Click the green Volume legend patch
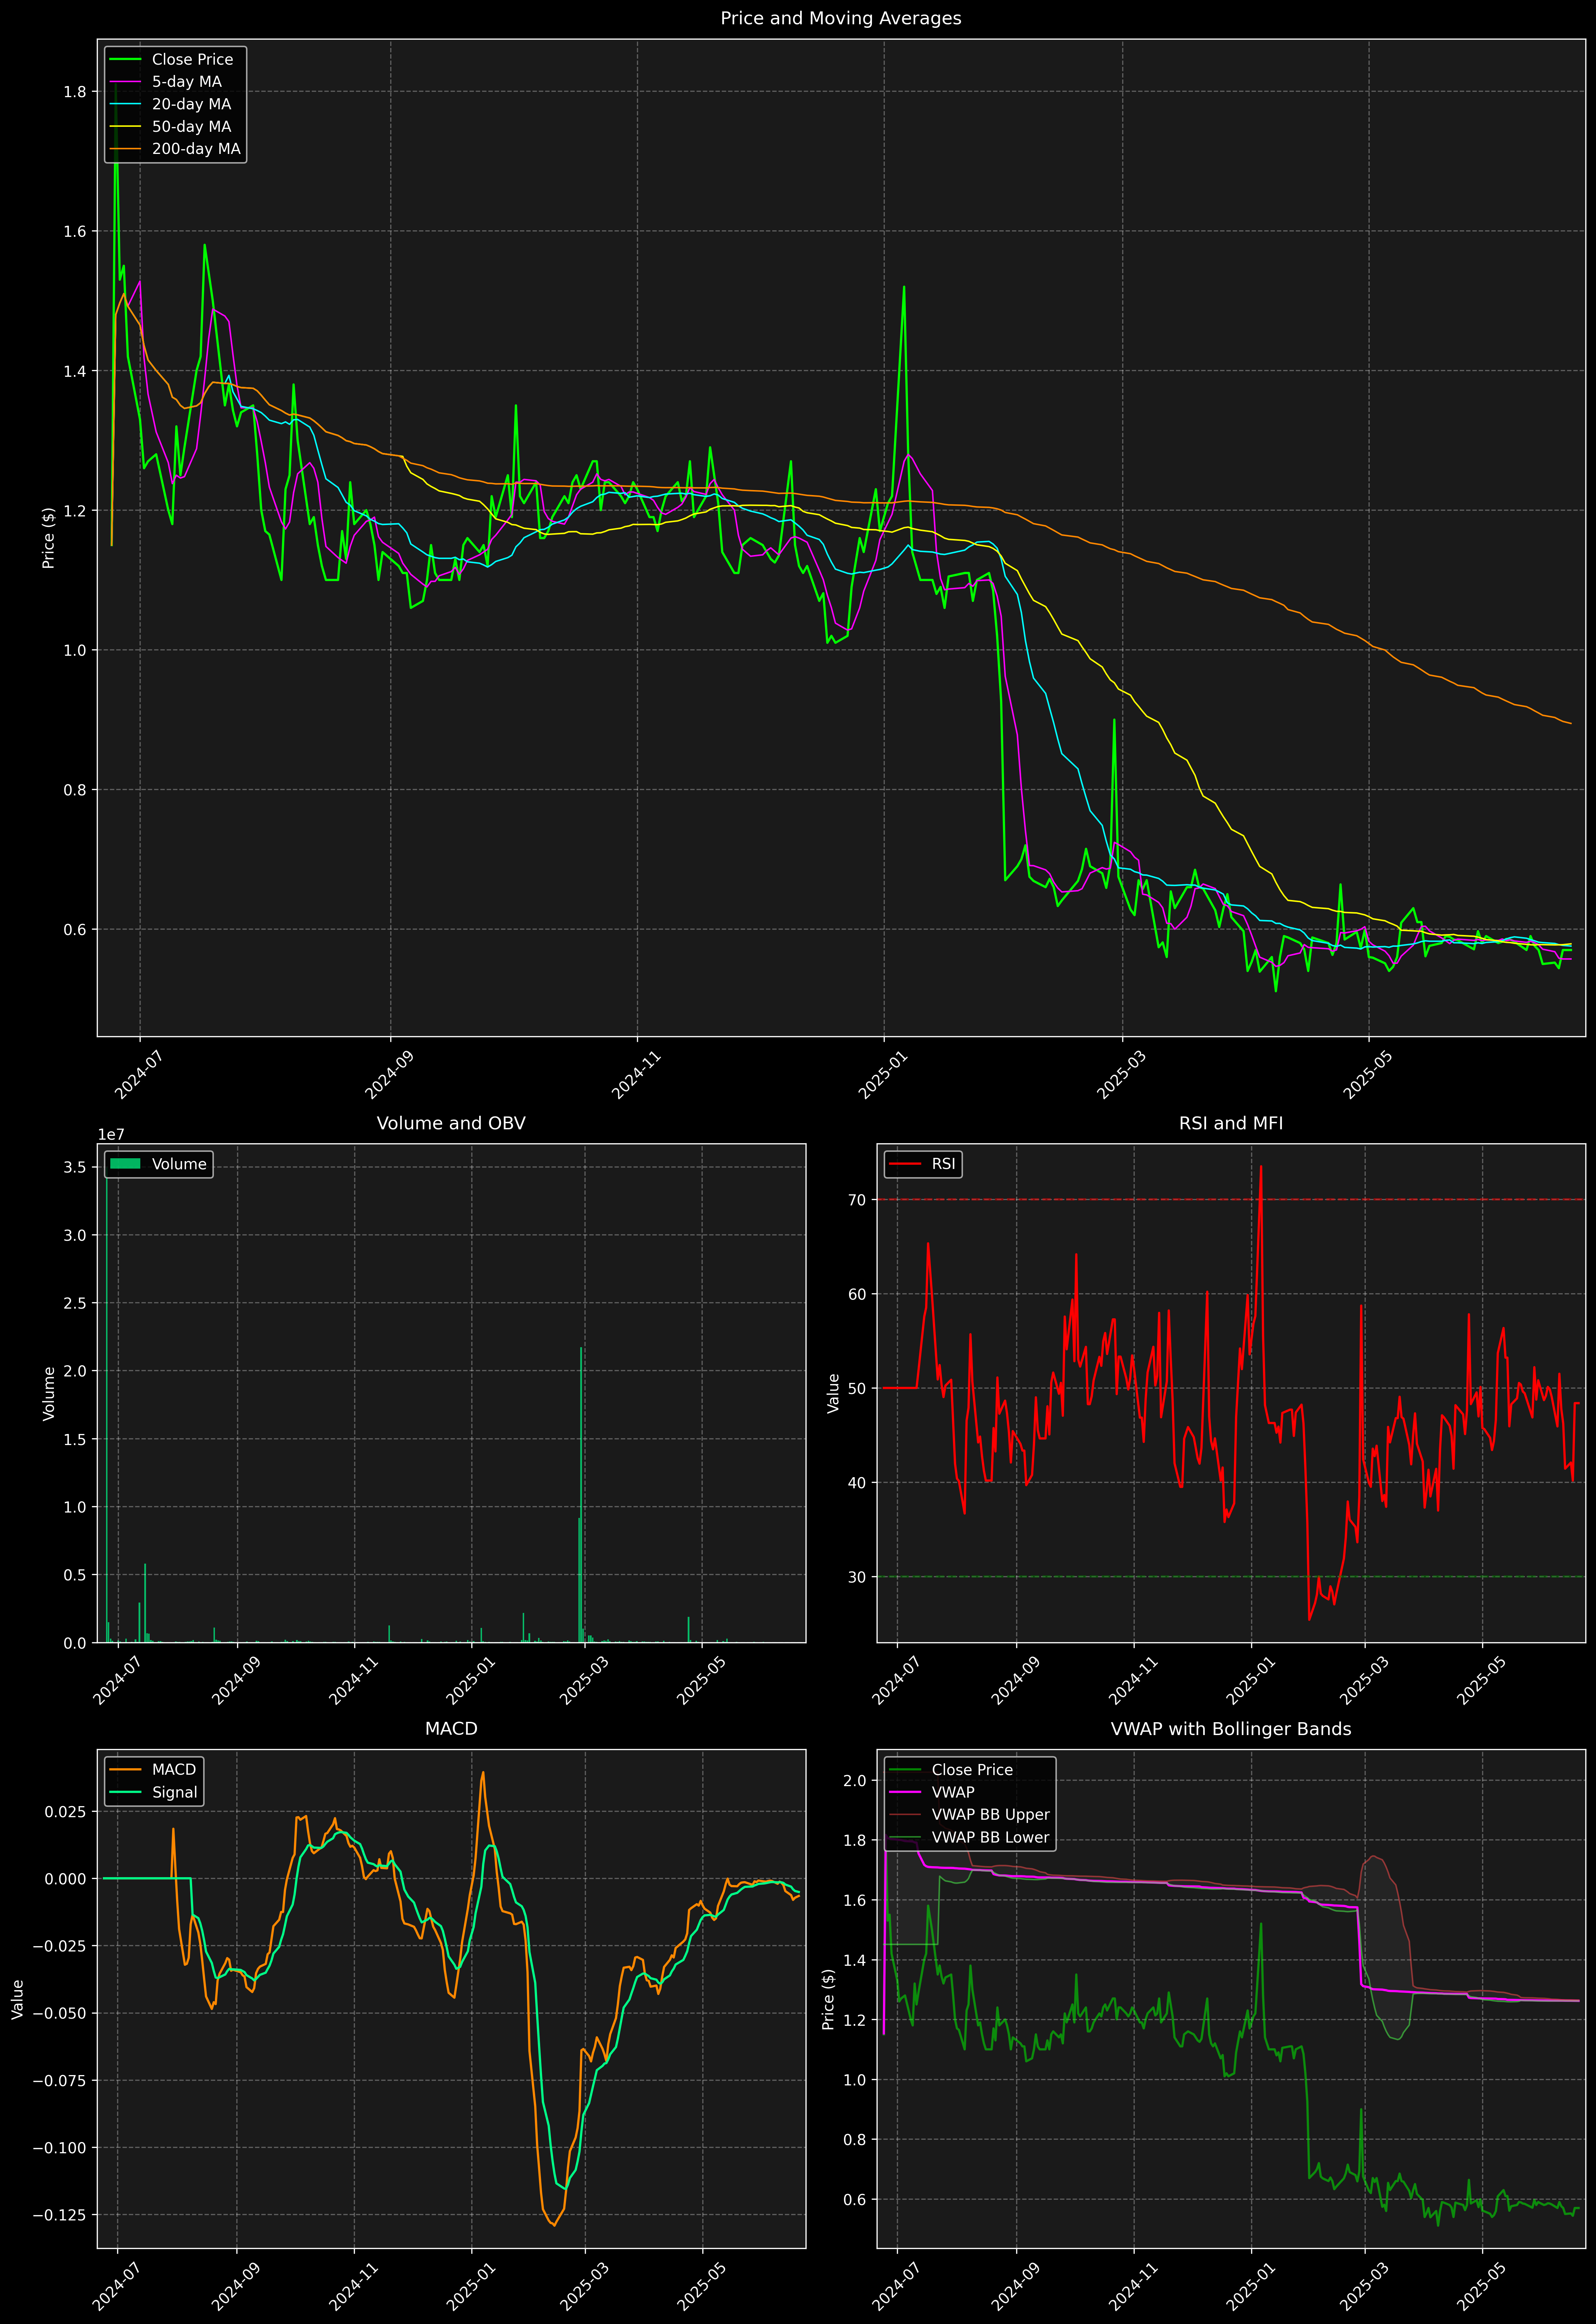 pyautogui.click(x=125, y=1164)
